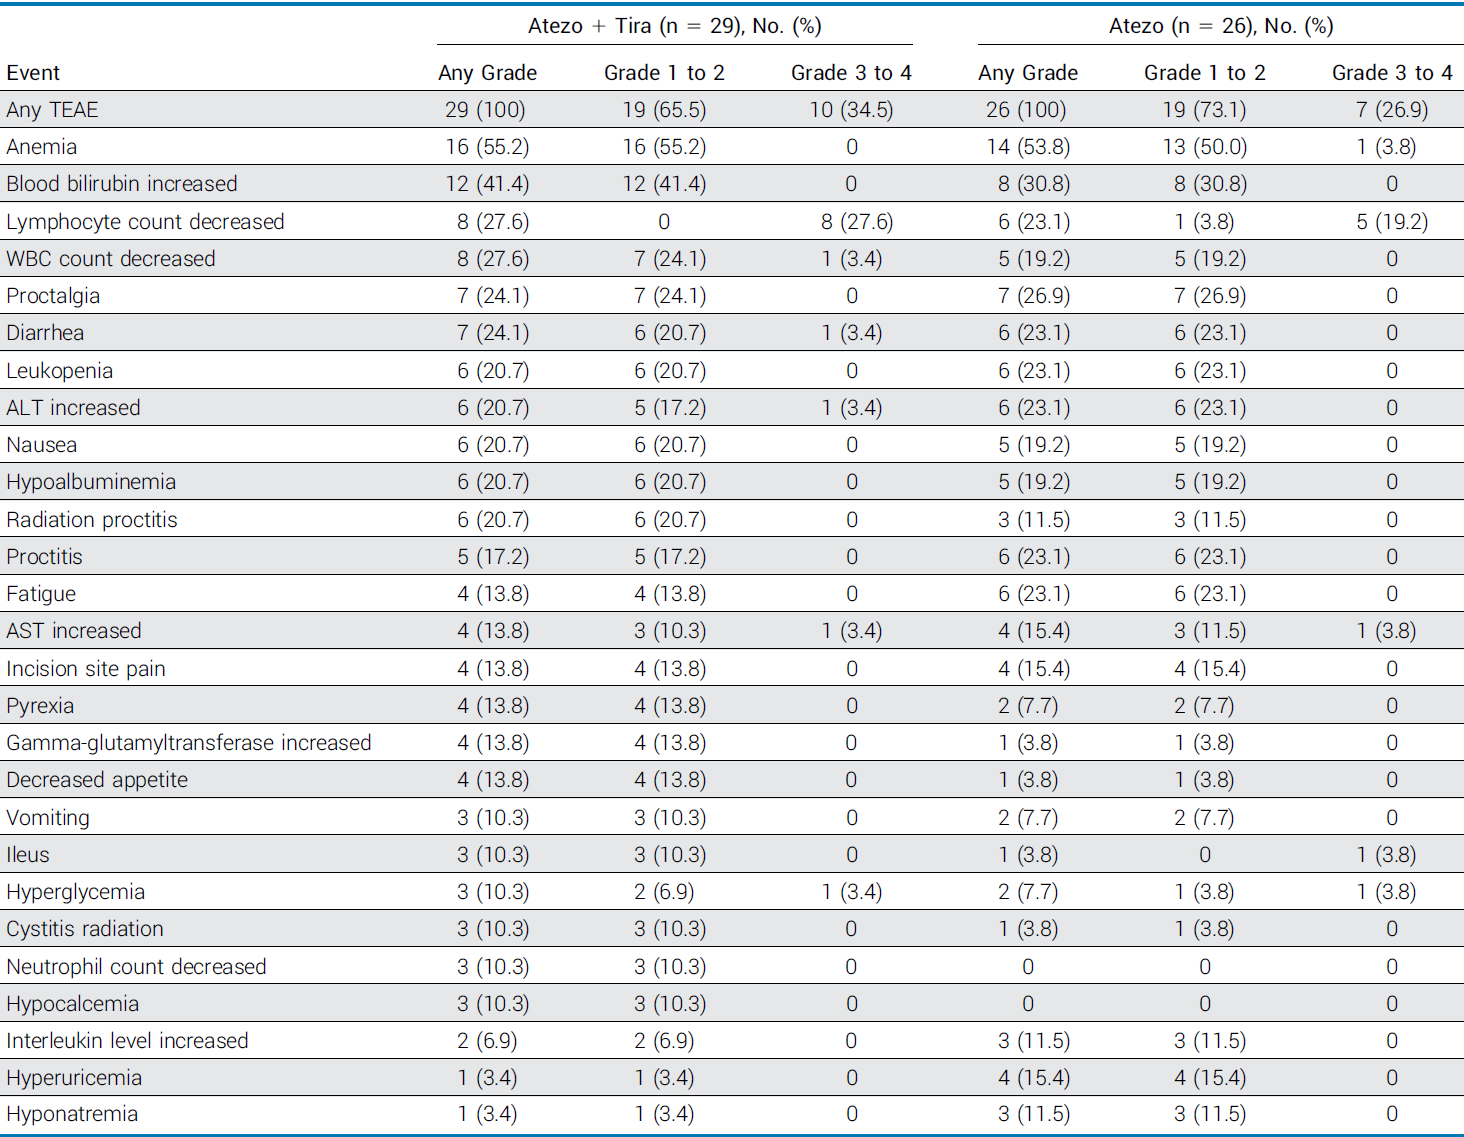Select the 'Atezo + Tira (n = 29)' group header
This screenshot has width=1464, height=1137.
tap(674, 26)
